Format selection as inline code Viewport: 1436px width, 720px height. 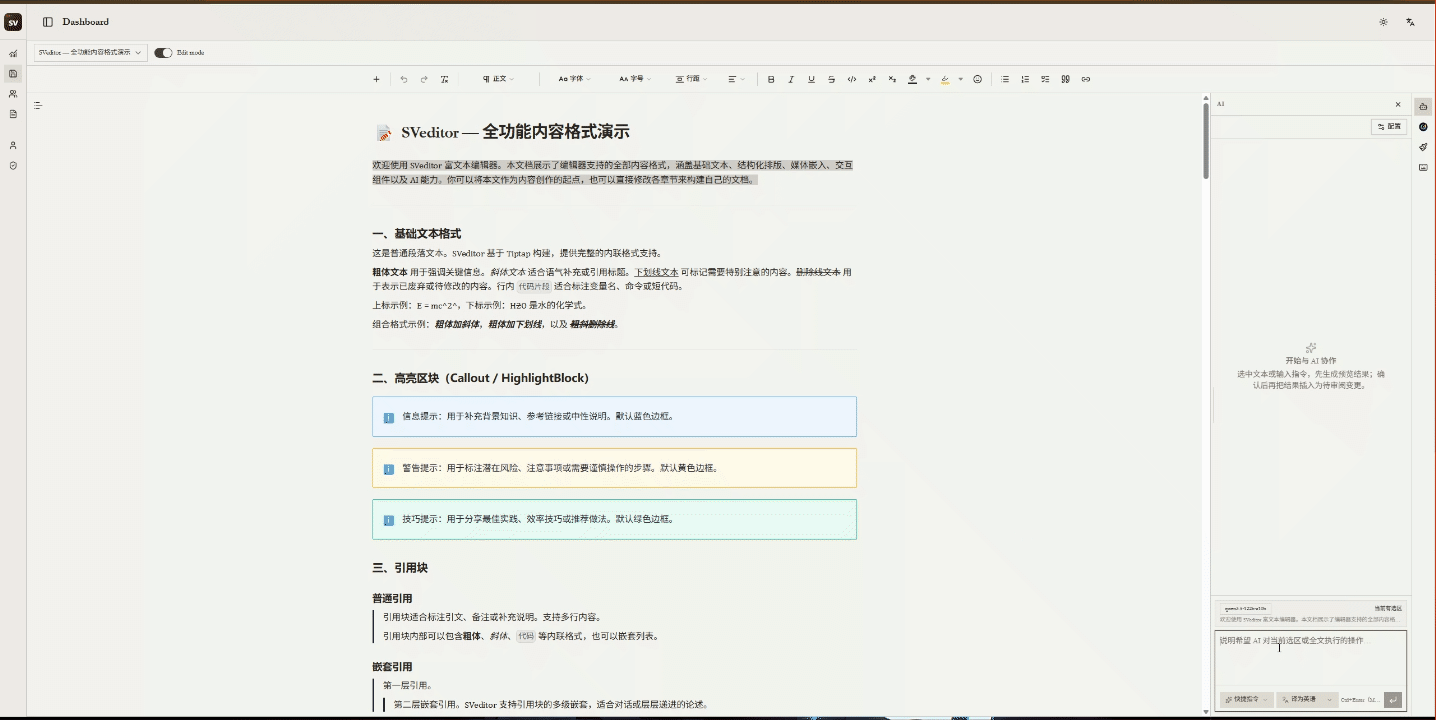852,79
